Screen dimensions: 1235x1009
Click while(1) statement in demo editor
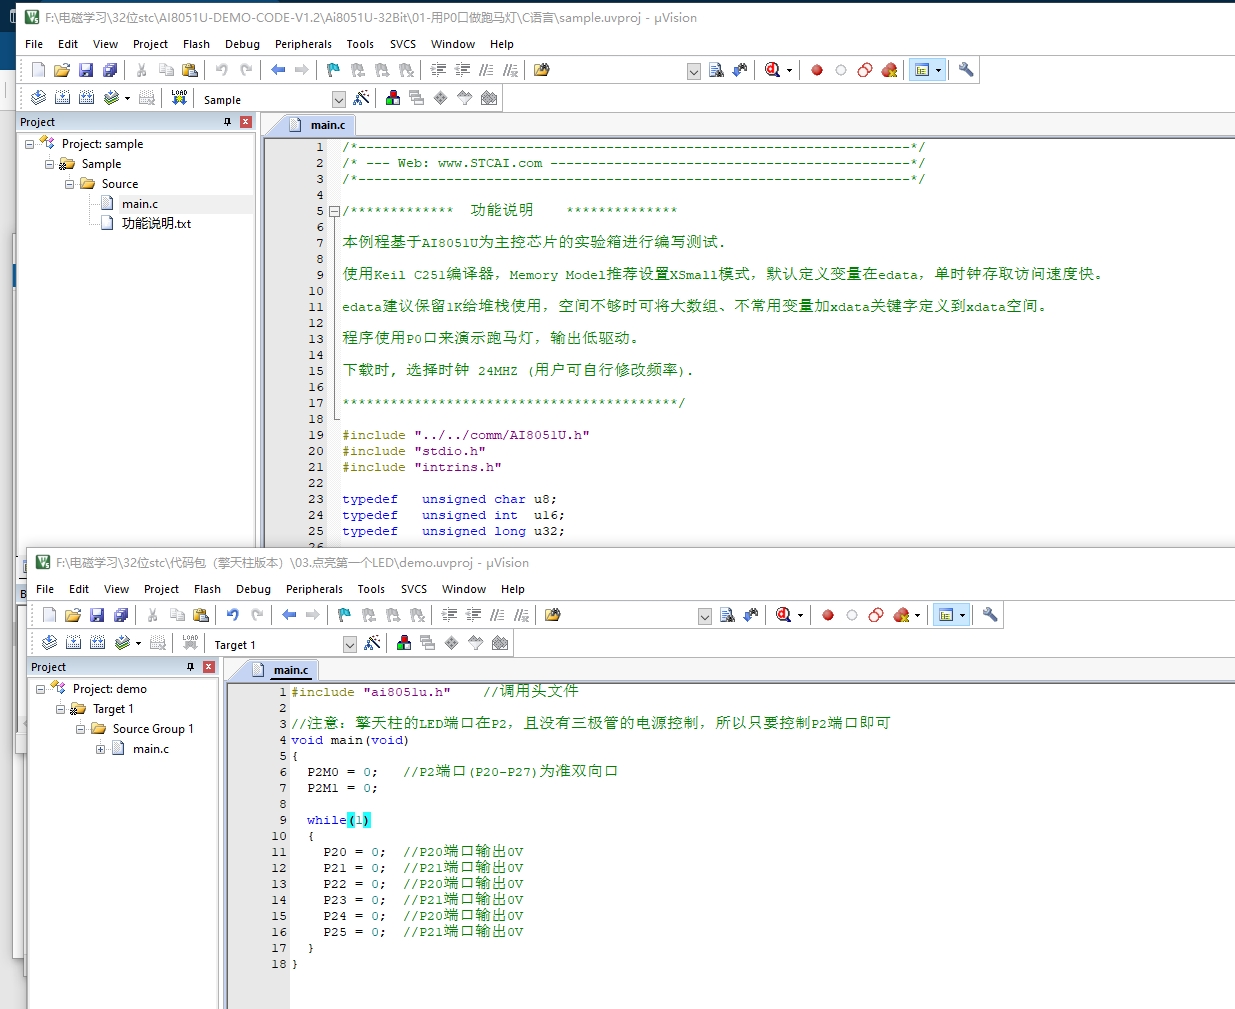pyautogui.click(x=338, y=820)
